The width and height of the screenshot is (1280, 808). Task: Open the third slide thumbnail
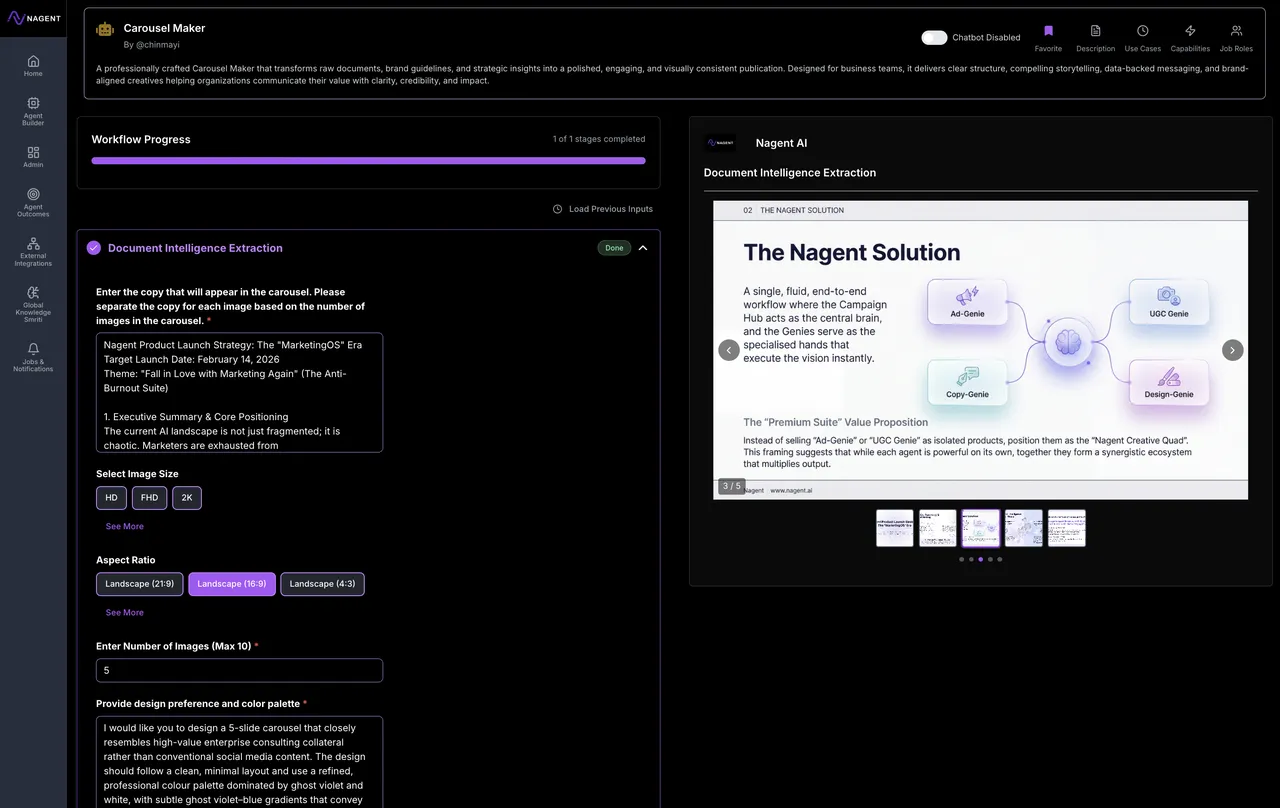(981, 528)
